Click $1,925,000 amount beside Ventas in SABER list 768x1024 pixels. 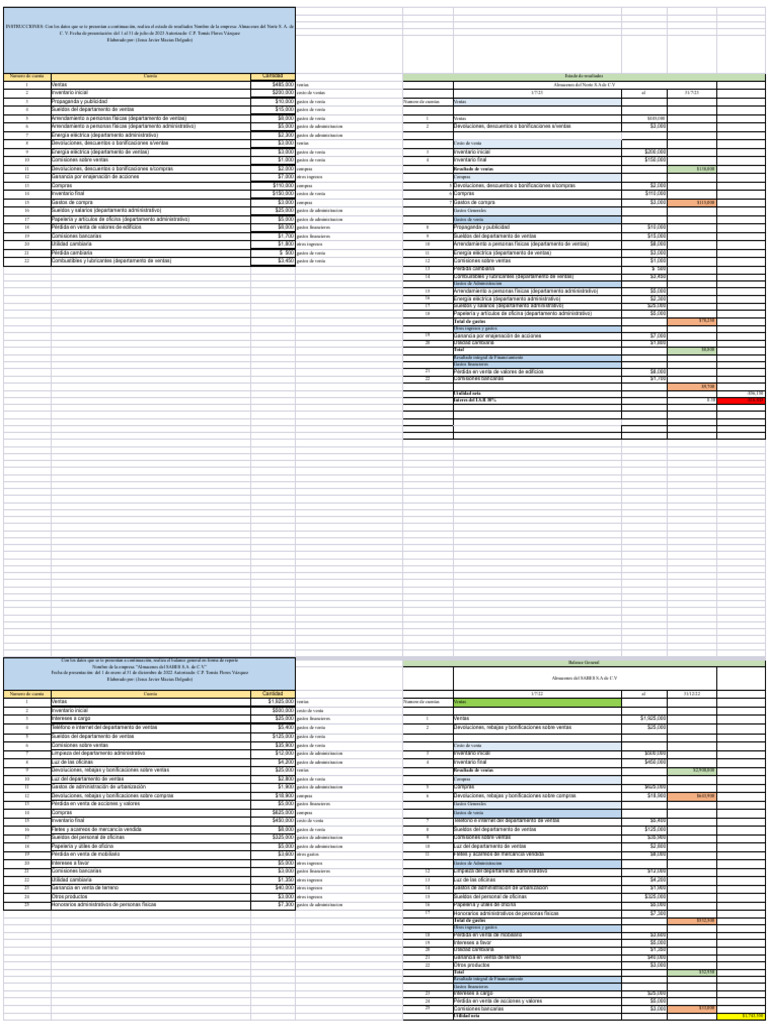point(273,701)
